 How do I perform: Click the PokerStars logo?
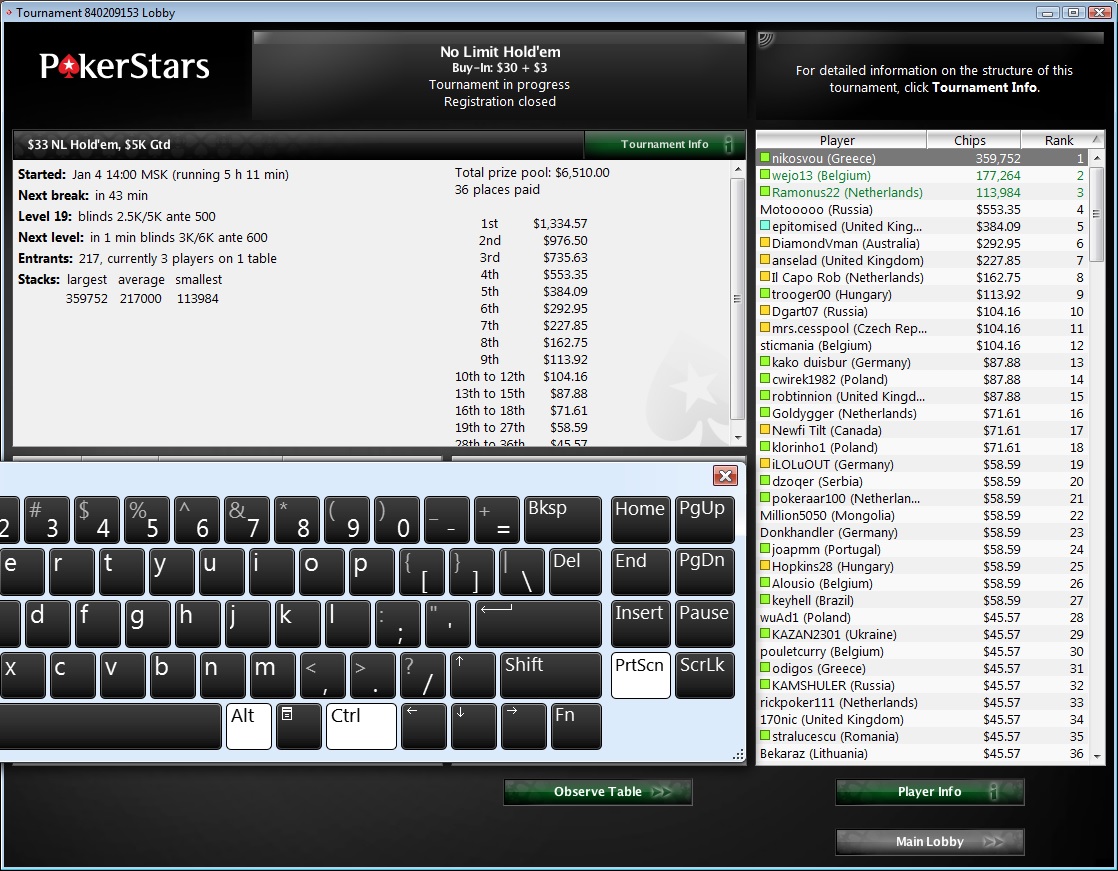click(x=125, y=66)
